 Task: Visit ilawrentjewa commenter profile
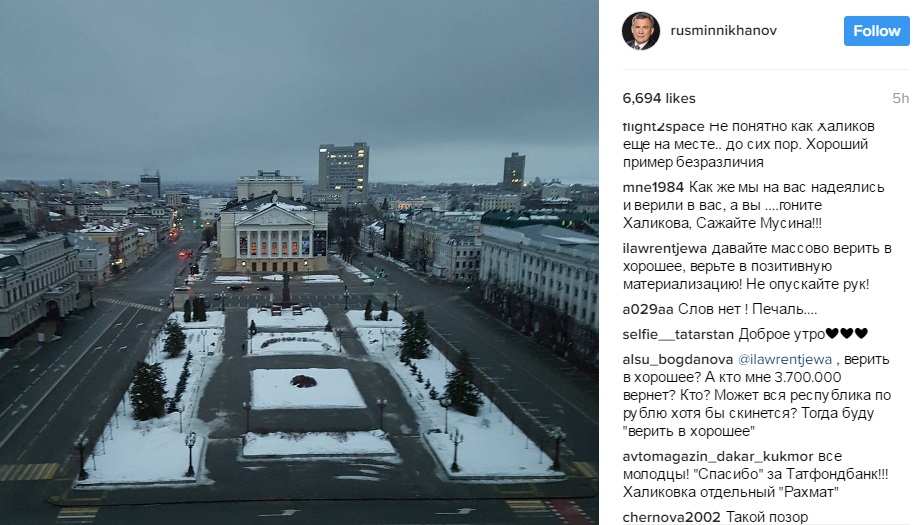click(665, 248)
